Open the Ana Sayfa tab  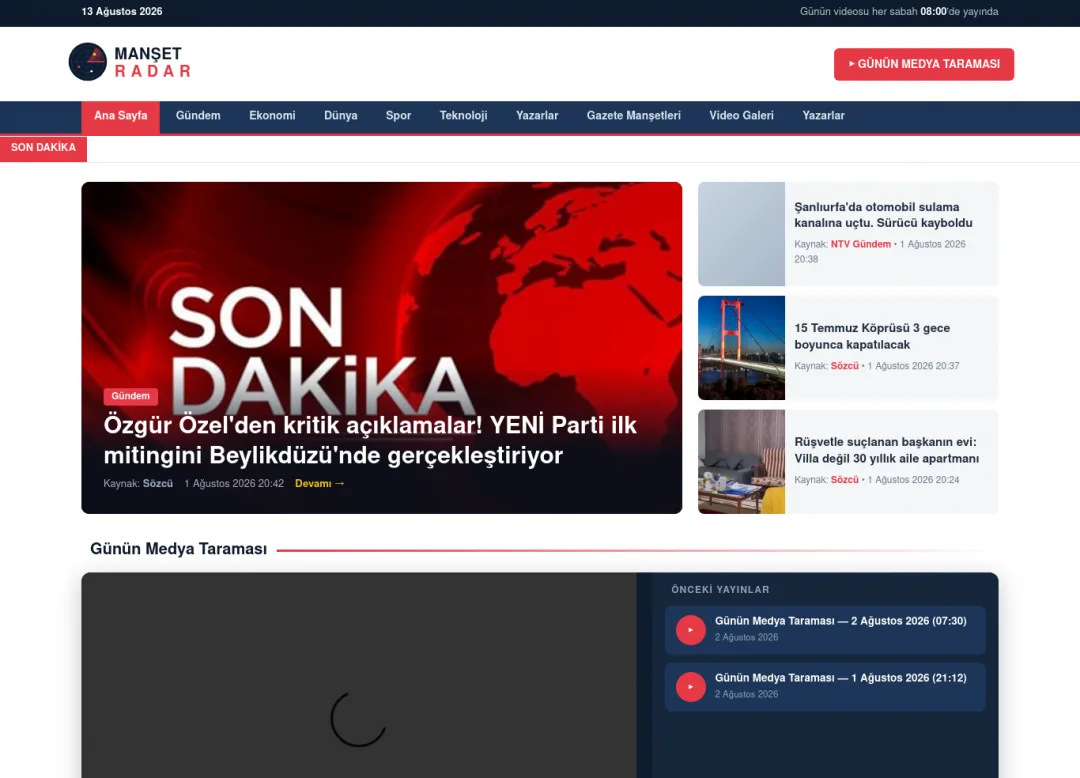click(121, 116)
